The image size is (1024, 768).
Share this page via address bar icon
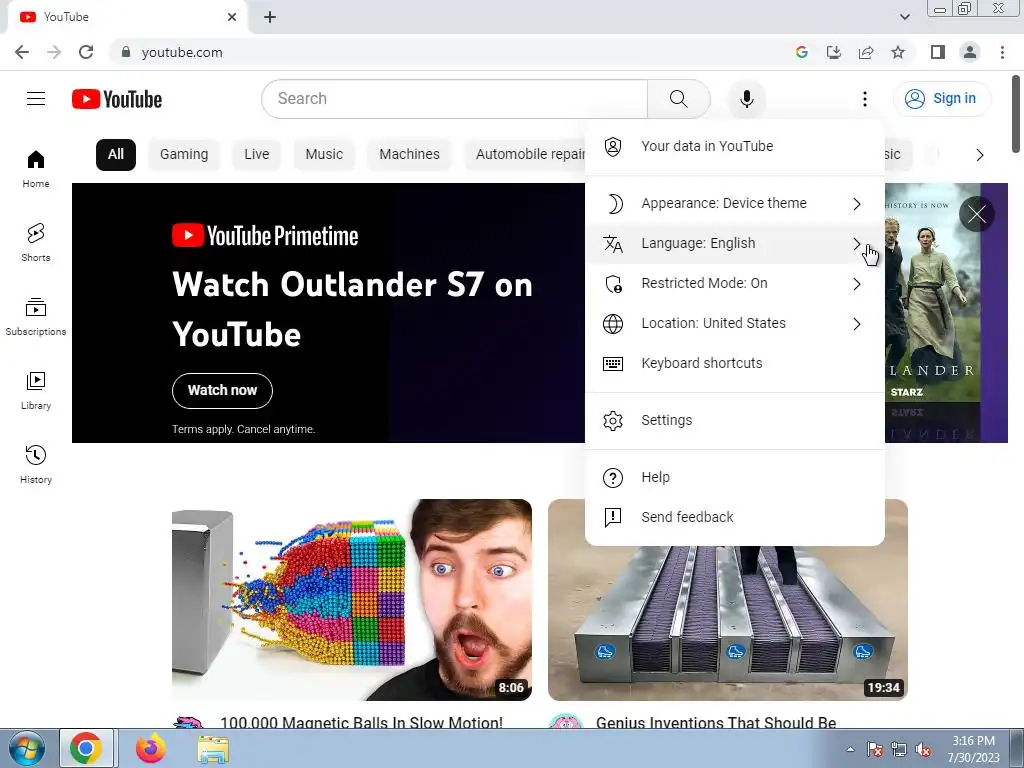[x=866, y=52]
